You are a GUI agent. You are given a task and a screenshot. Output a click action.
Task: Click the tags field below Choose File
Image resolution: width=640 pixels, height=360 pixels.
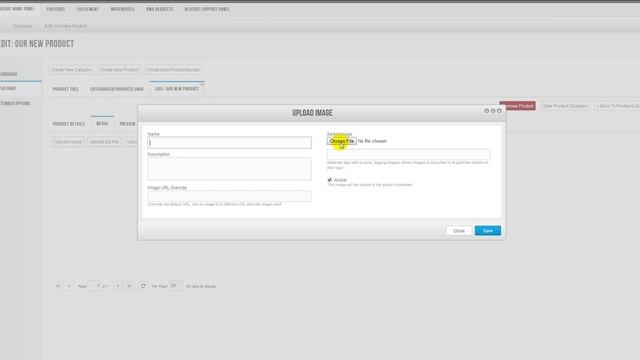409,154
